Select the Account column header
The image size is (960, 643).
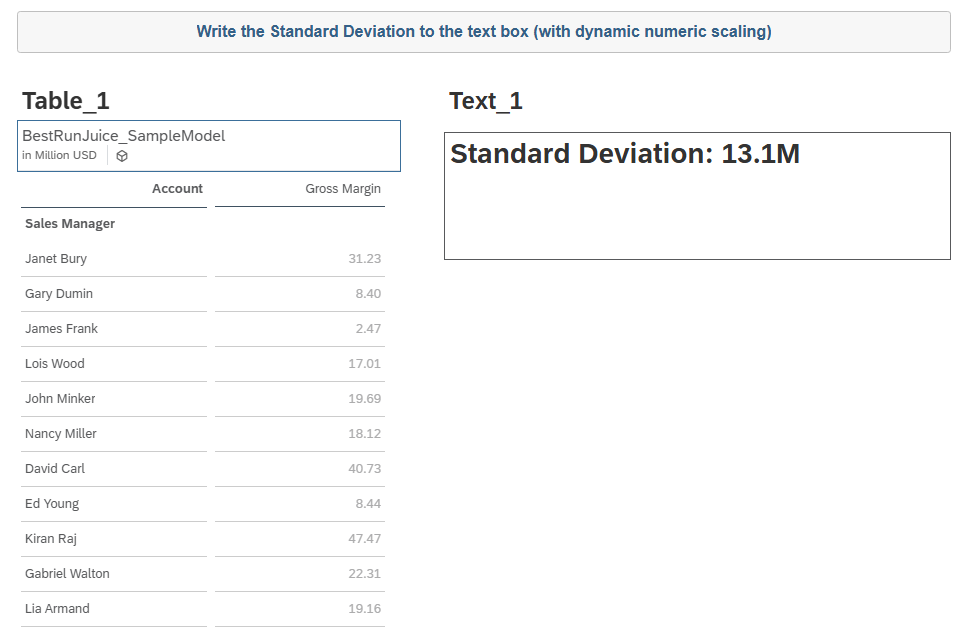(x=177, y=189)
